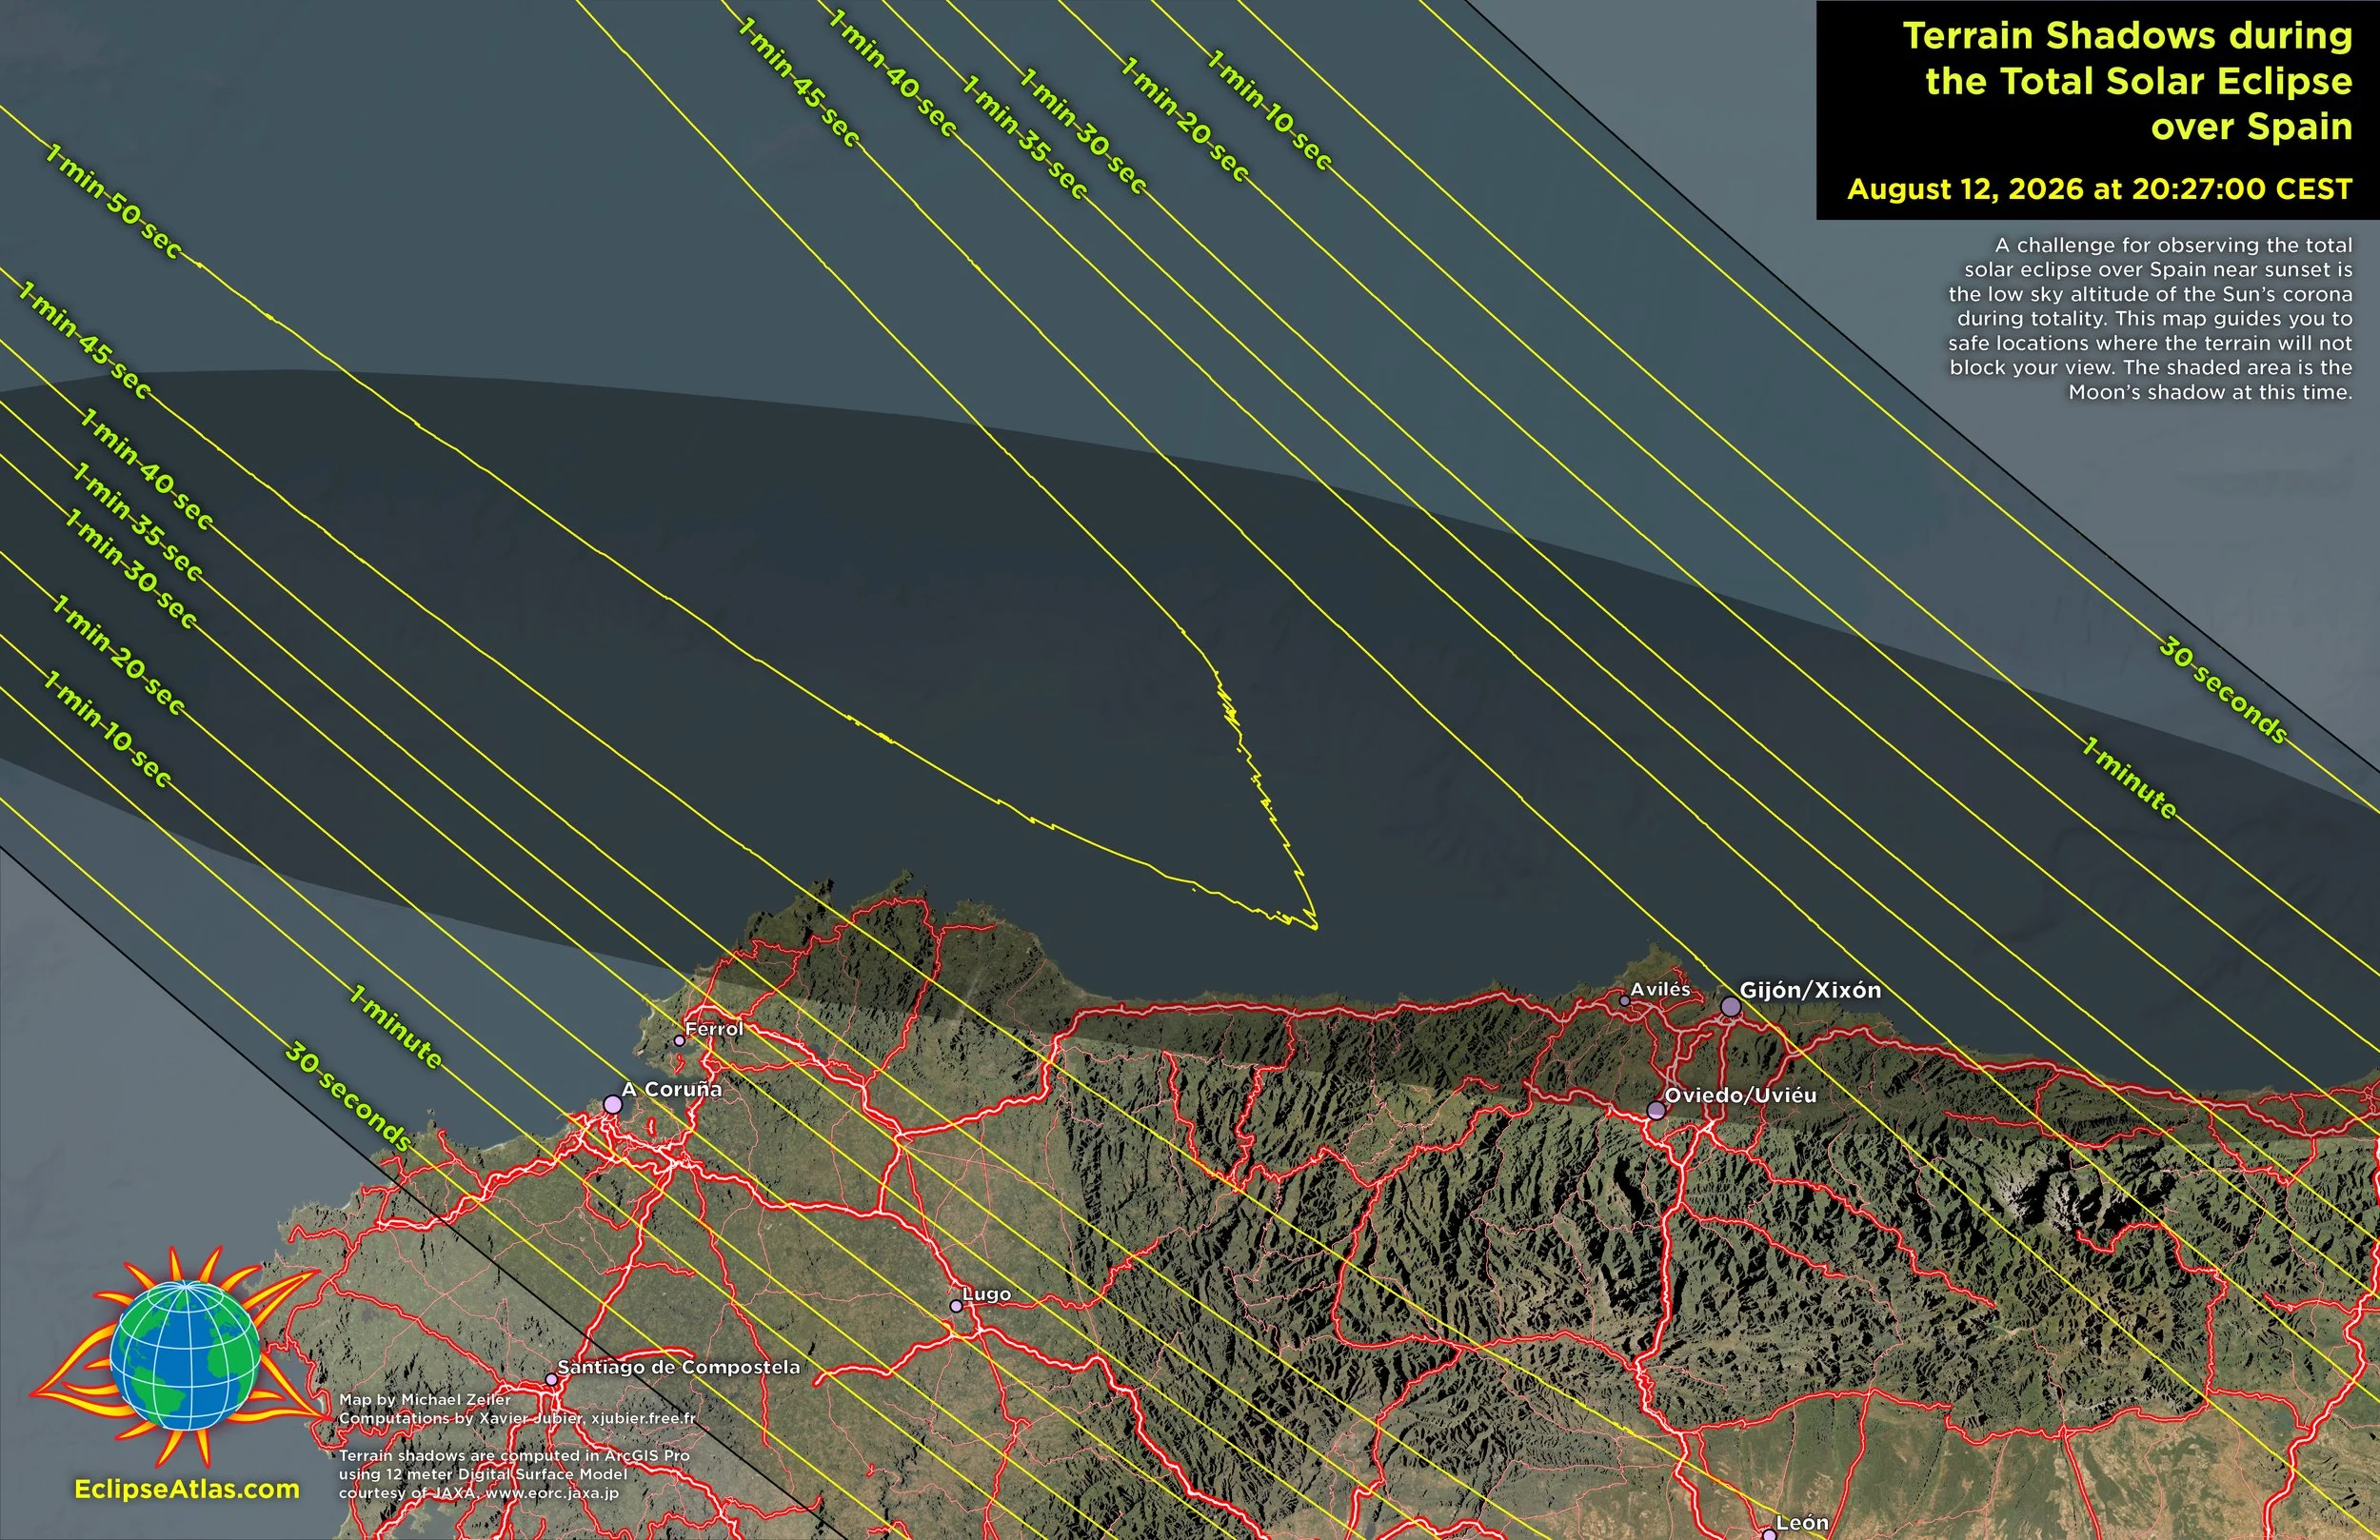
Task: Click the Lugo city marker dot
Action: click(956, 1306)
